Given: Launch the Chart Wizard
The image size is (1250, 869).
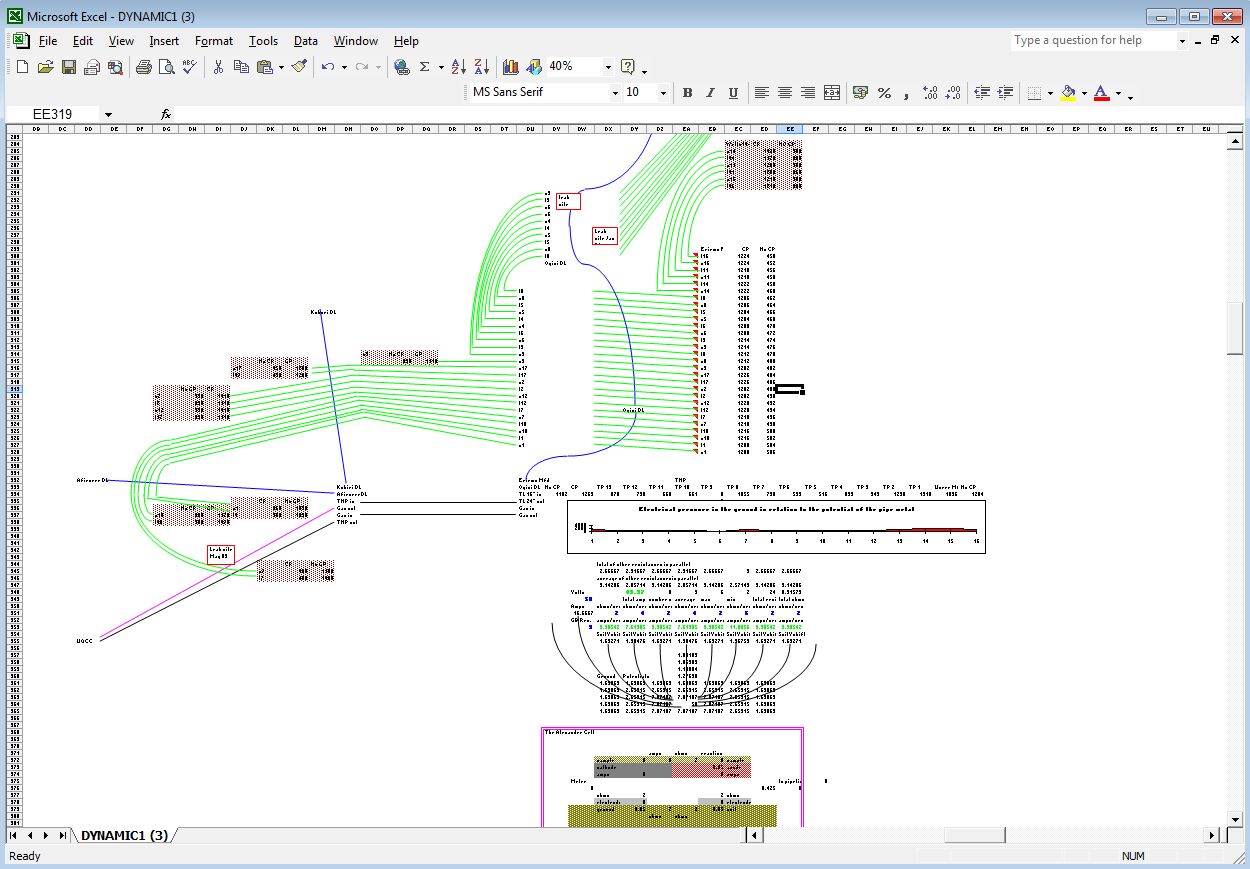Looking at the screenshot, I should (x=511, y=67).
